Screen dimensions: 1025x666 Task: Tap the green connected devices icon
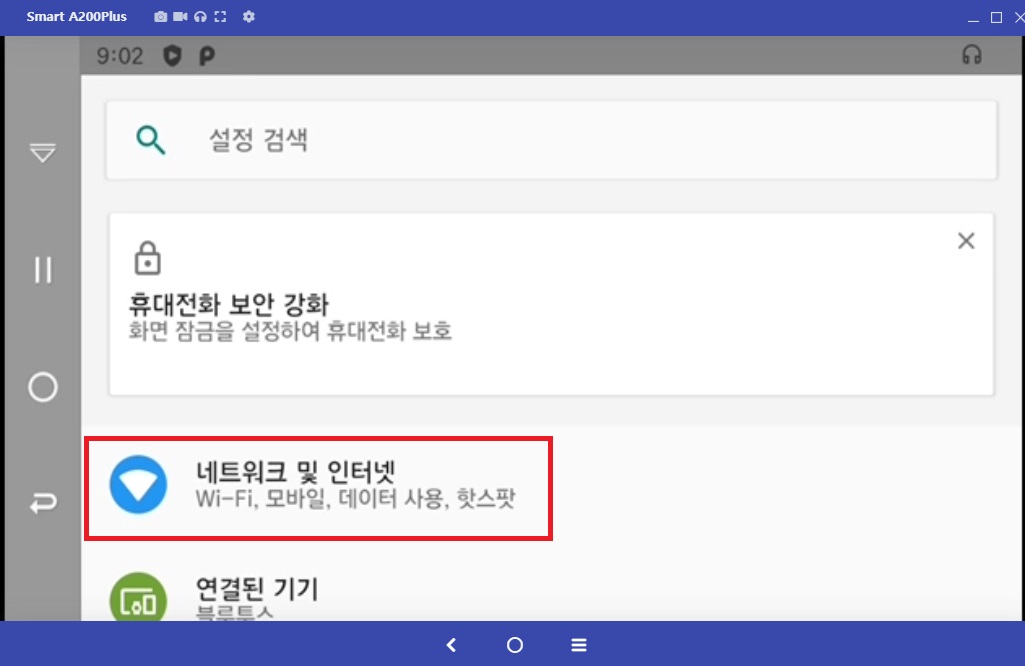click(x=138, y=597)
